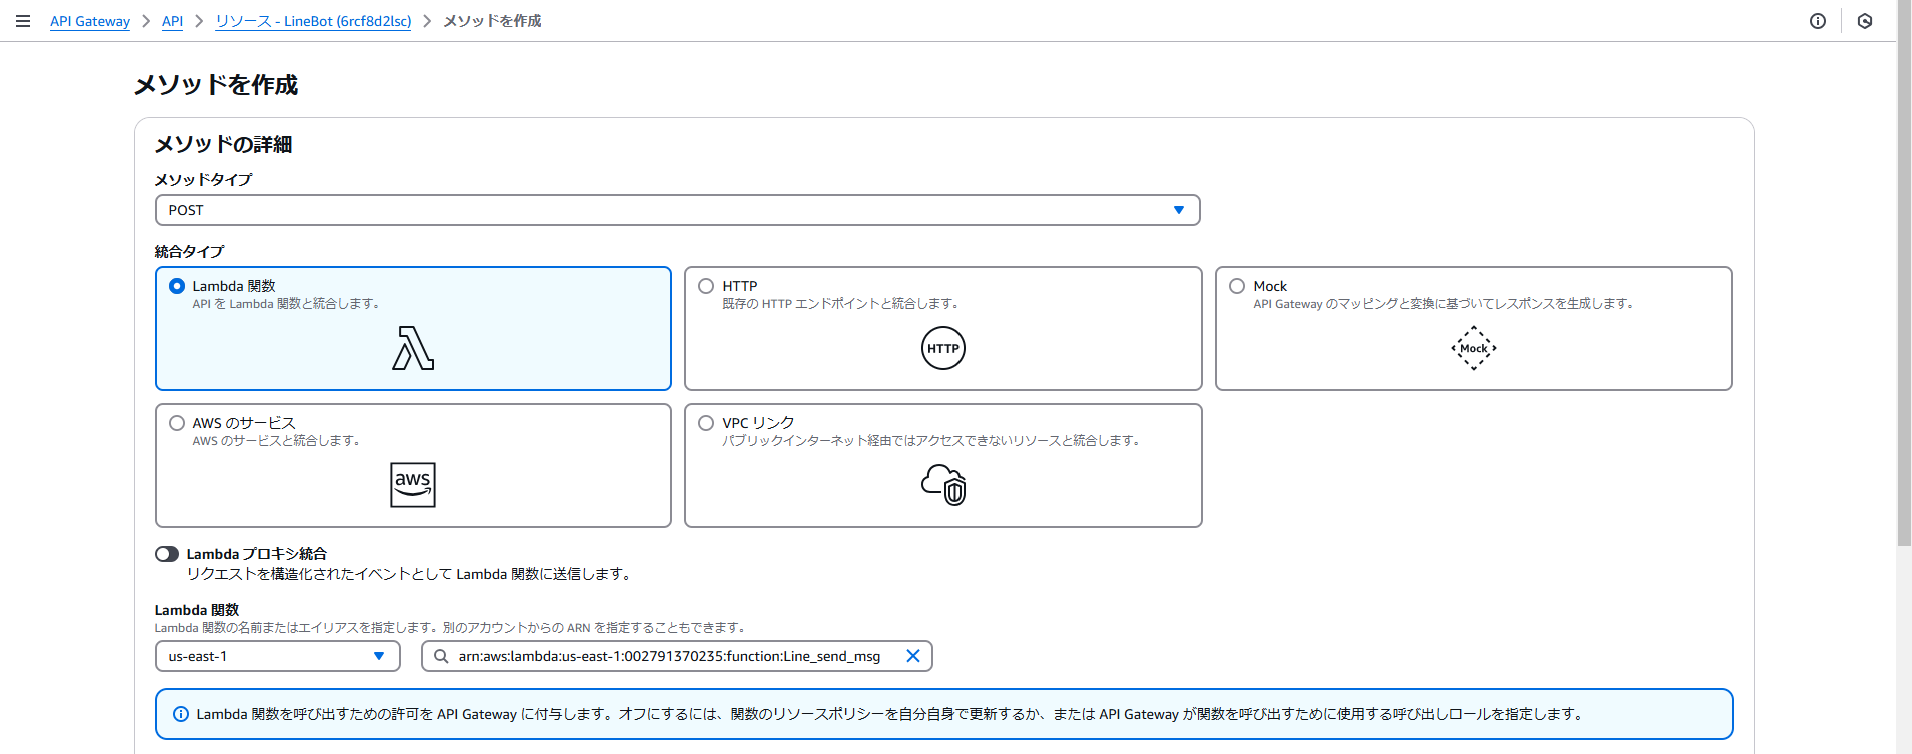Click Mock card description about API Gateway mapping

(1444, 304)
